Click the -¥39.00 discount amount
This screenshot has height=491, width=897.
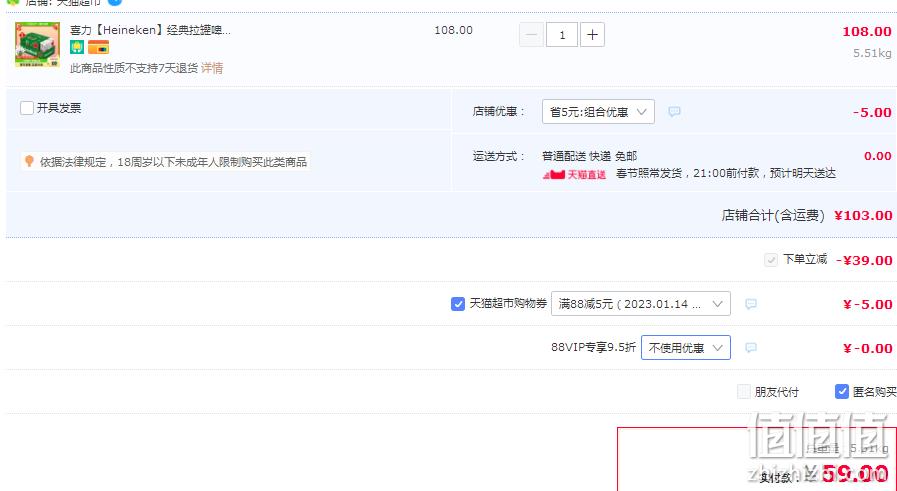point(864,260)
